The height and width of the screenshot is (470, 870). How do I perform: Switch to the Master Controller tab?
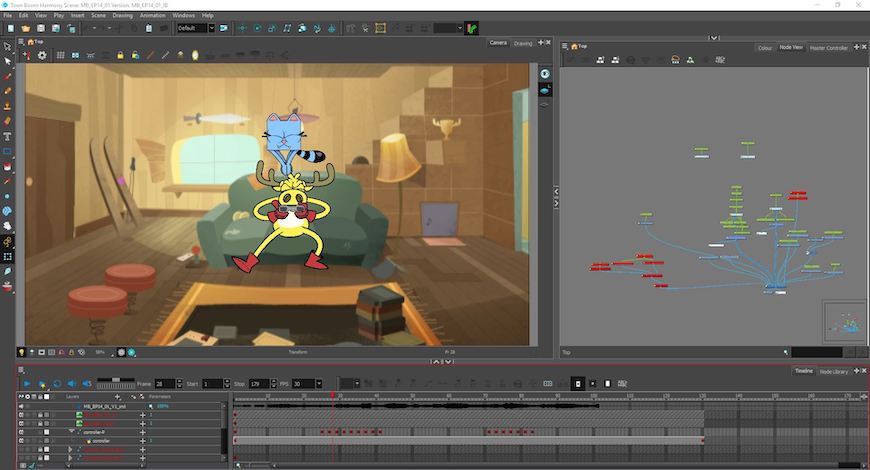[x=828, y=48]
